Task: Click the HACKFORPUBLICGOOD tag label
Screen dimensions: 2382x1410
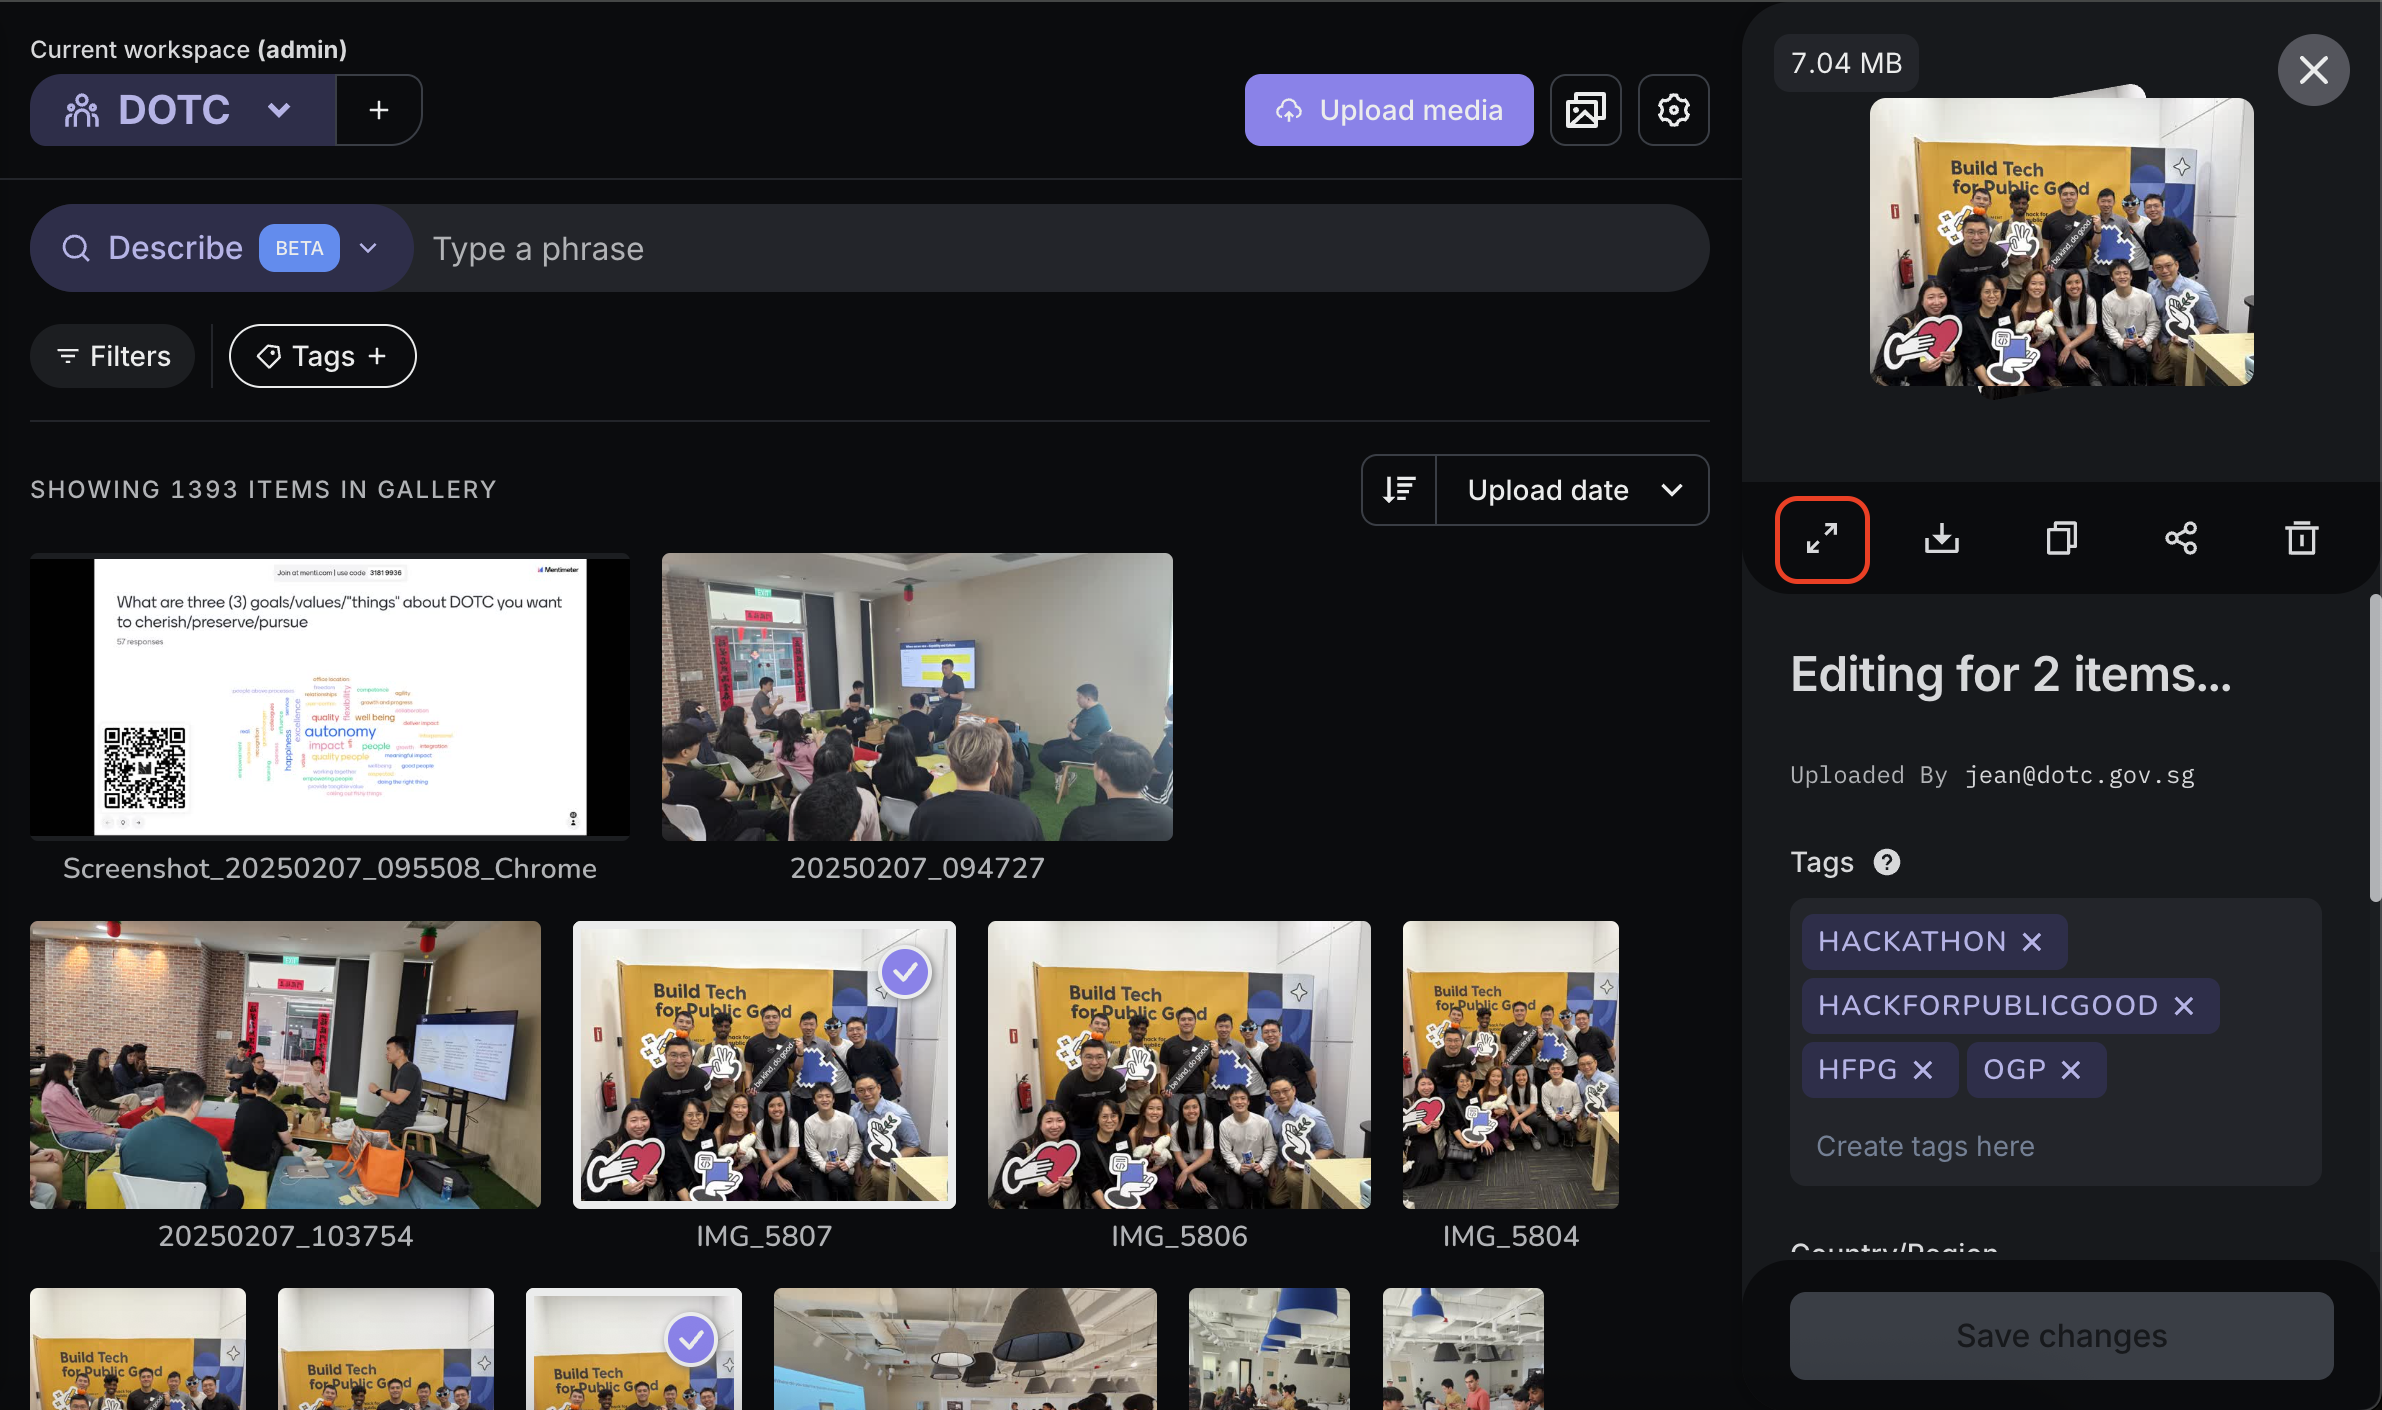Action: [x=1987, y=1006]
